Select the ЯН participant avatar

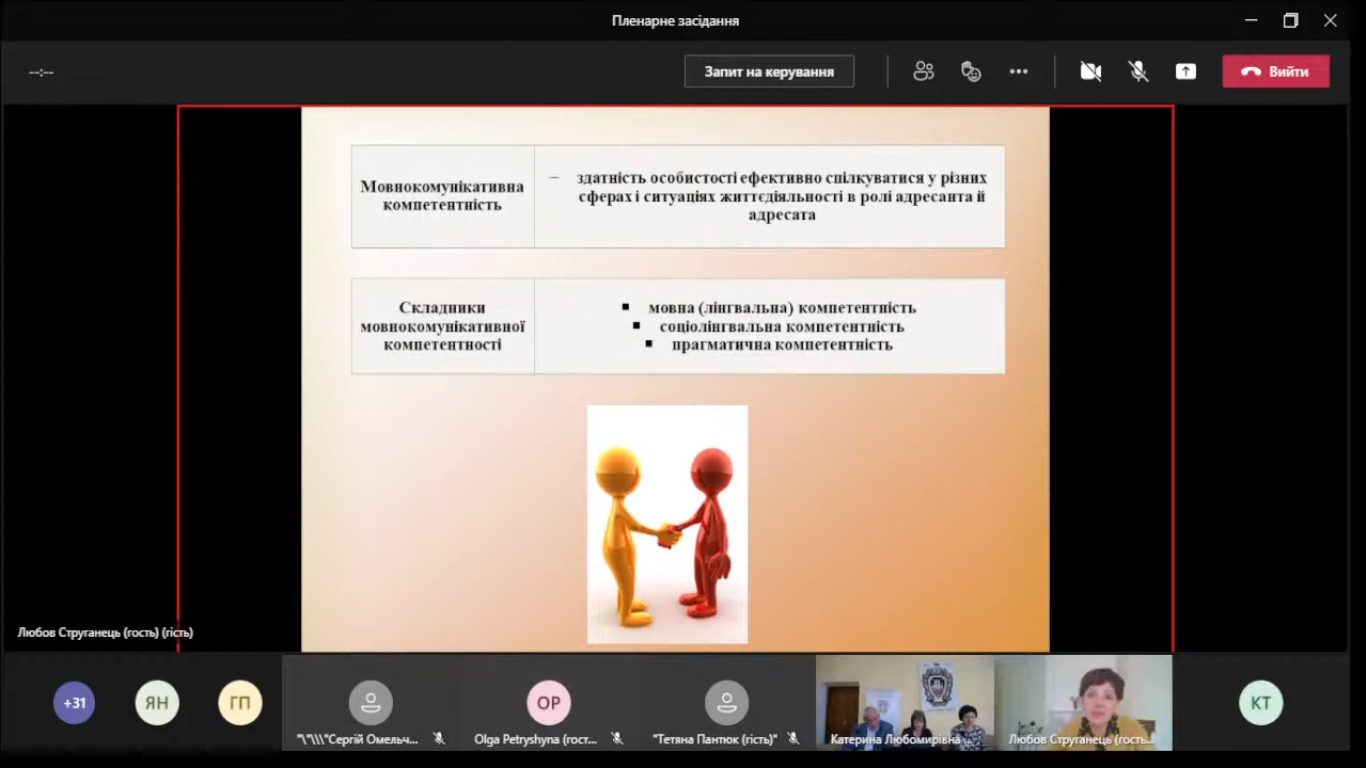click(157, 703)
